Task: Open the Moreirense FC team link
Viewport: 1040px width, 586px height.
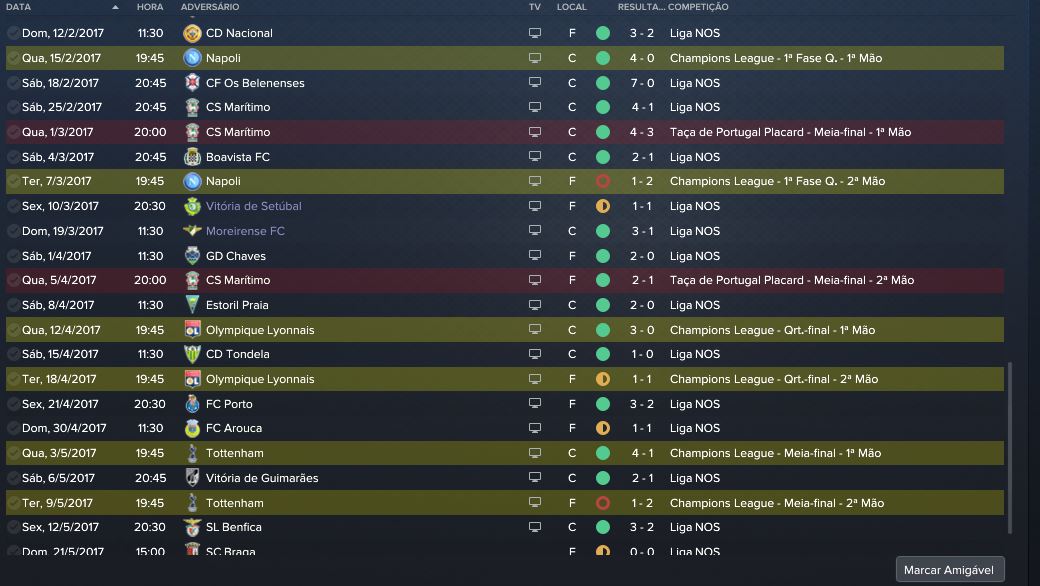Action: [245, 231]
